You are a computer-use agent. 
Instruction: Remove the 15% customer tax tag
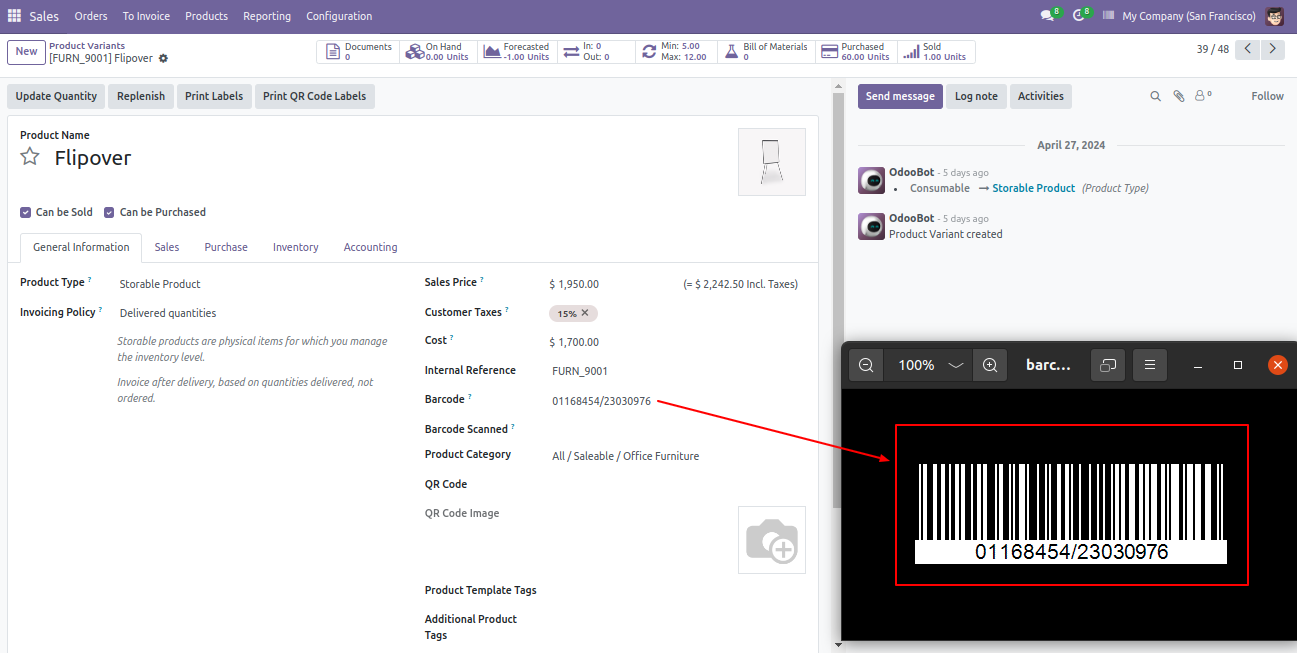[x=586, y=313]
